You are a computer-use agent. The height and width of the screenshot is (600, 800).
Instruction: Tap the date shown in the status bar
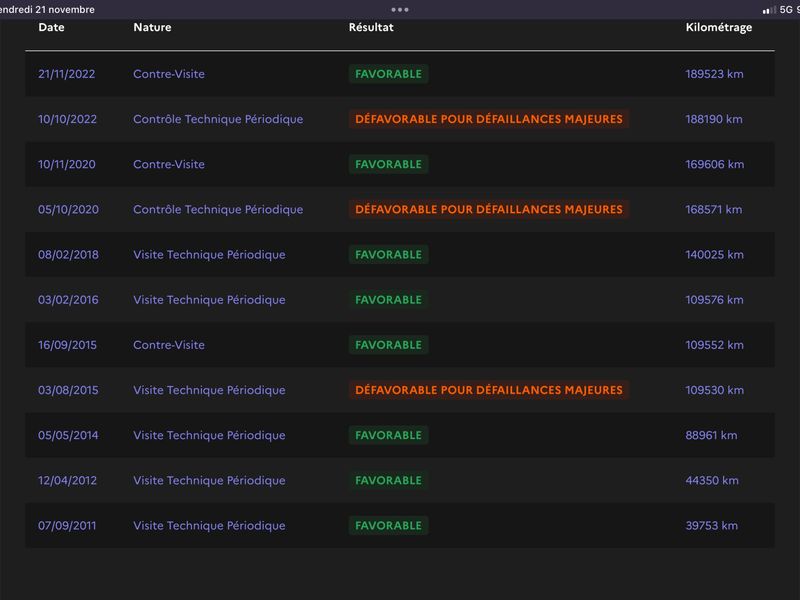coord(47,9)
